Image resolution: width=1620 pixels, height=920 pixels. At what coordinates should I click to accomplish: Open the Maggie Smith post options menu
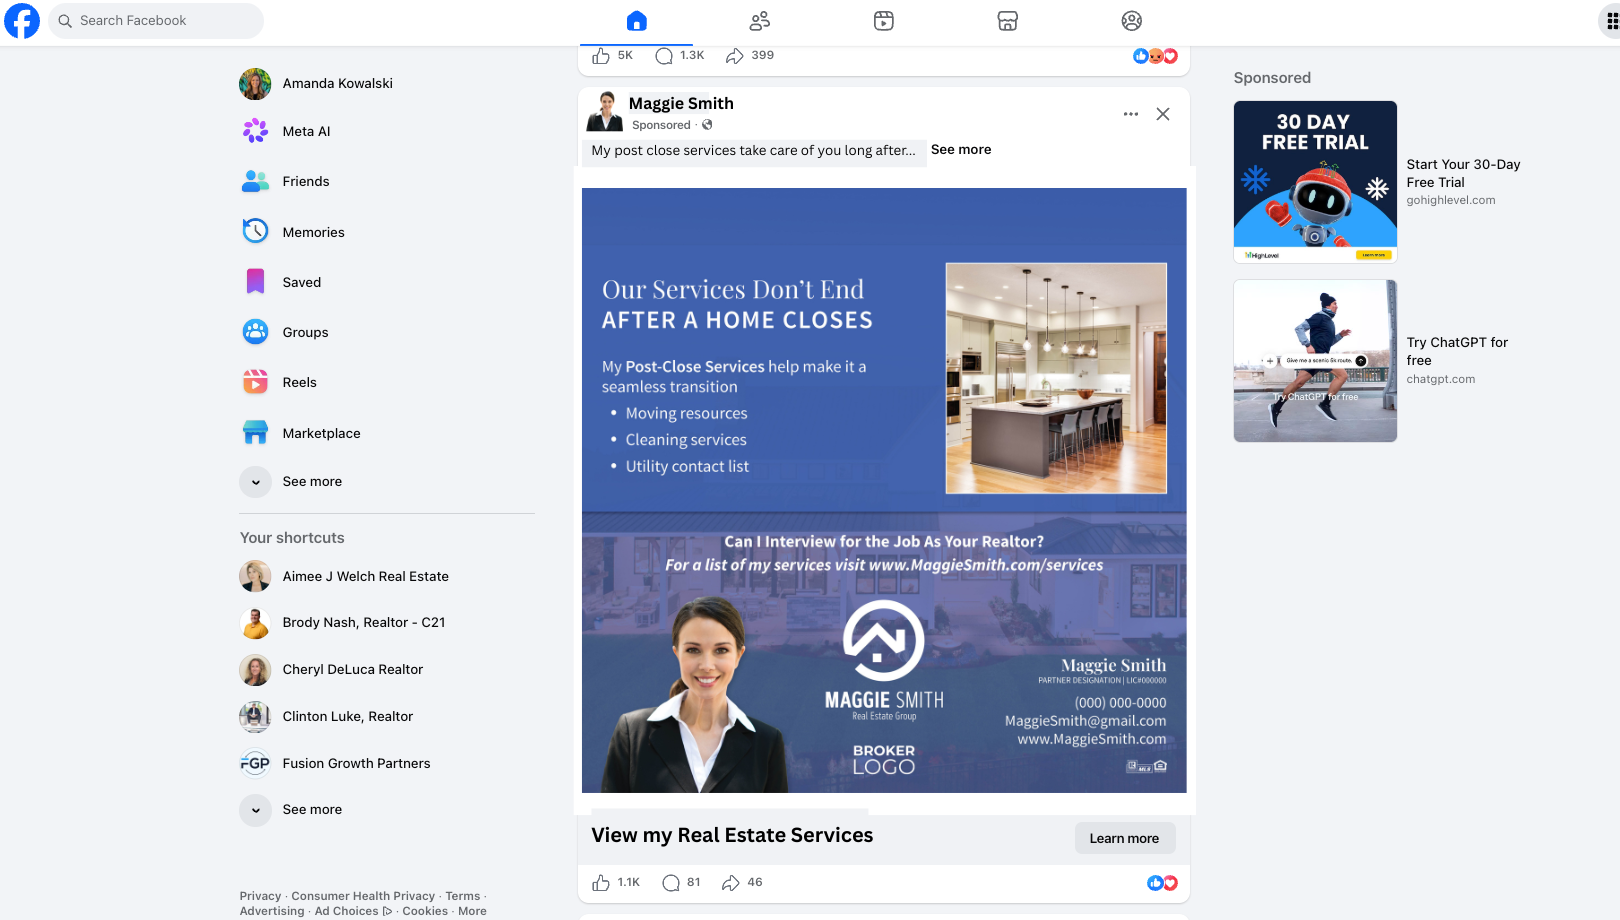1131,114
